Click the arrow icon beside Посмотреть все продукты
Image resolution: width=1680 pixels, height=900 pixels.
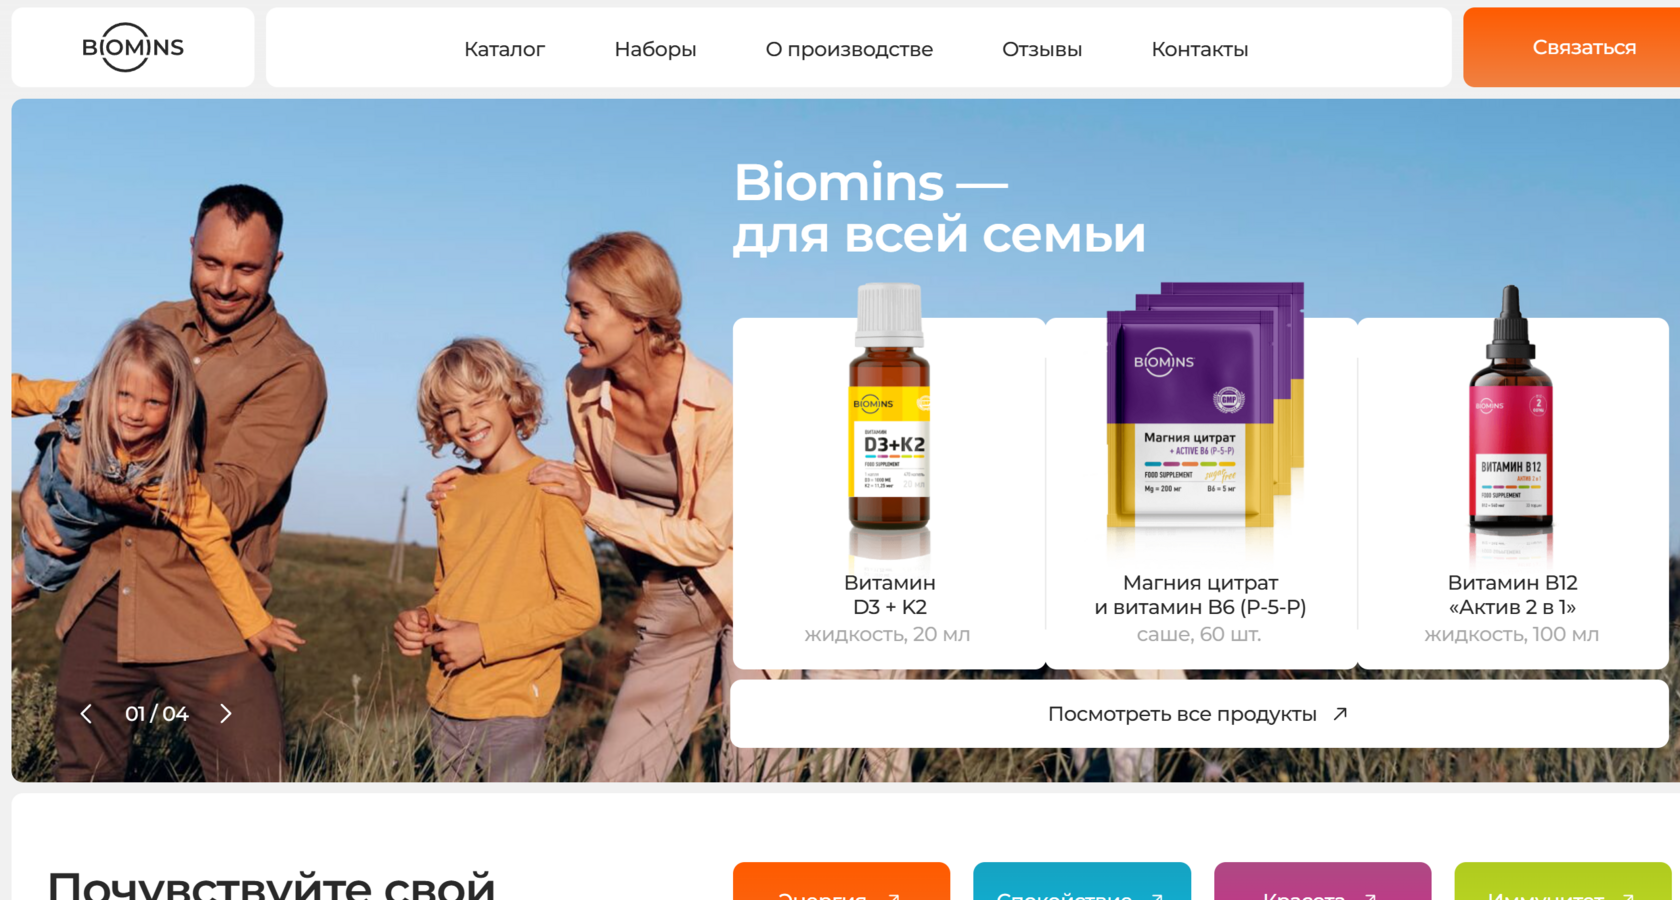coord(1341,713)
